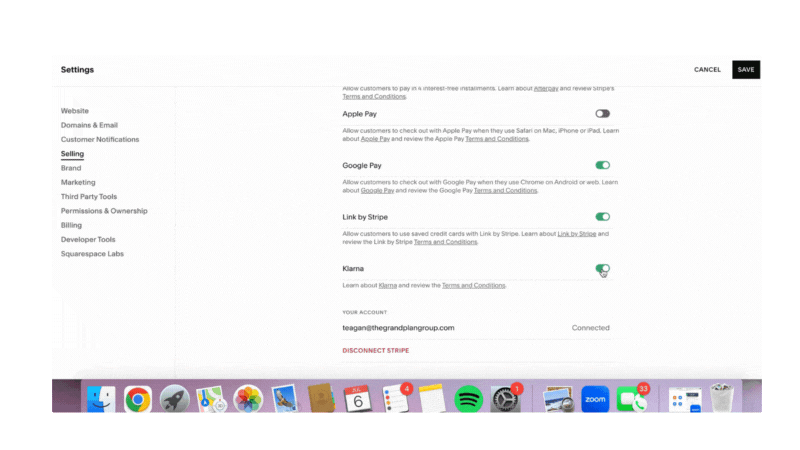Open the Mail stamp icon in dock
The width and height of the screenshot is (800, 450).
[285, 399]
